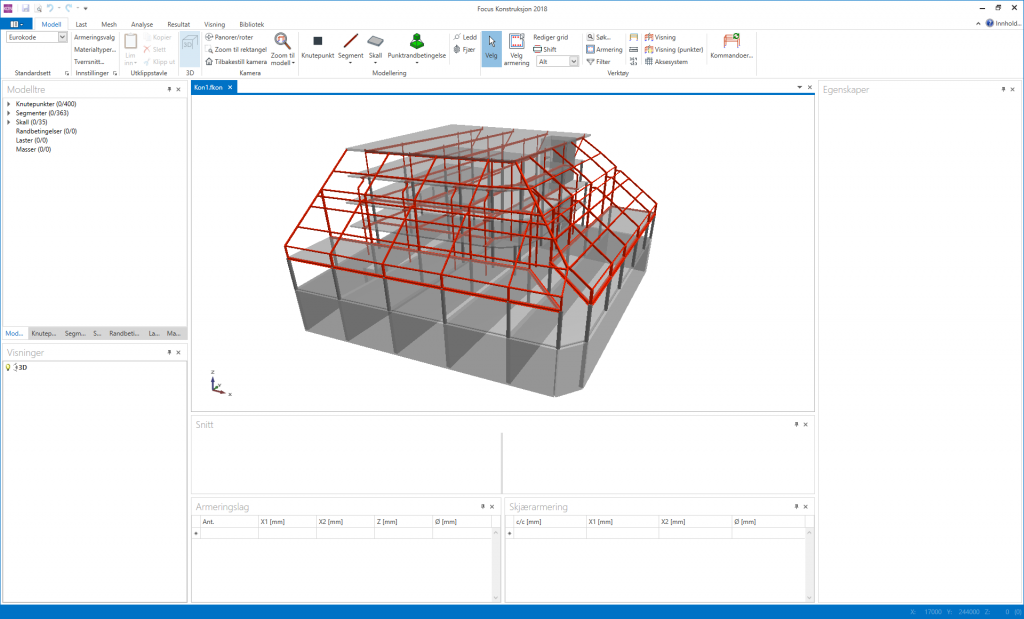Click Tilbakestill kamera home icon
1024x619 pixels.
(x=209, y=61)
